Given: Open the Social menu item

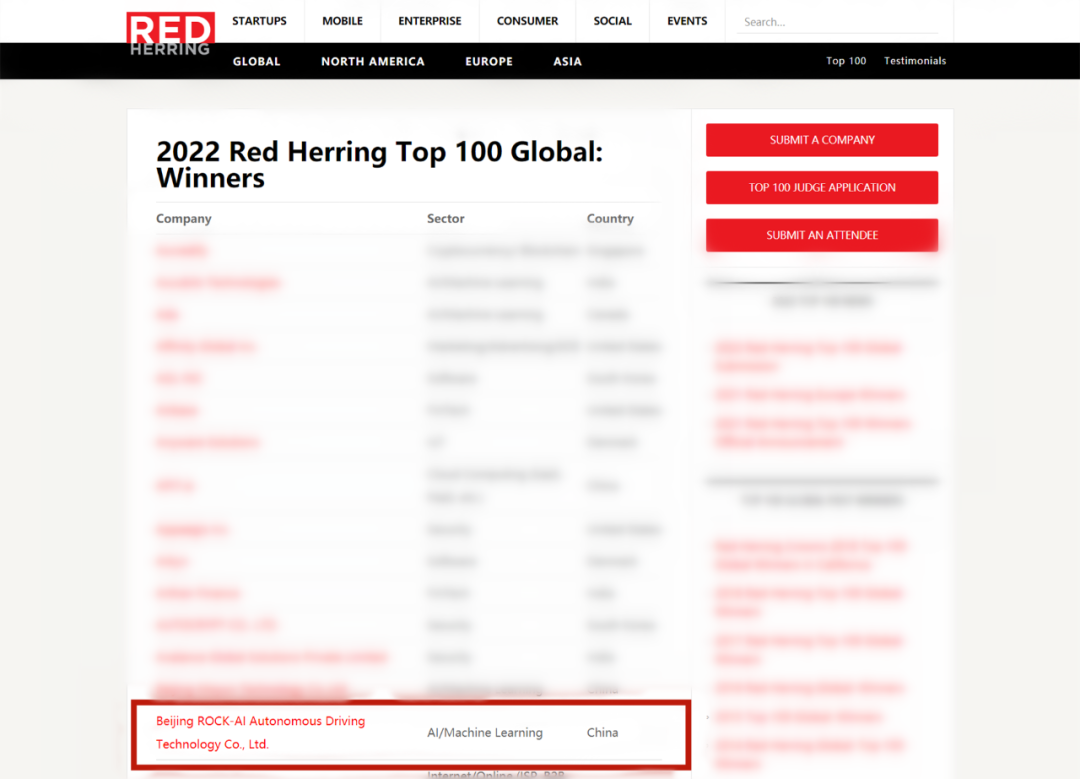Looking at the screenshot, I should tap(612, 21).
